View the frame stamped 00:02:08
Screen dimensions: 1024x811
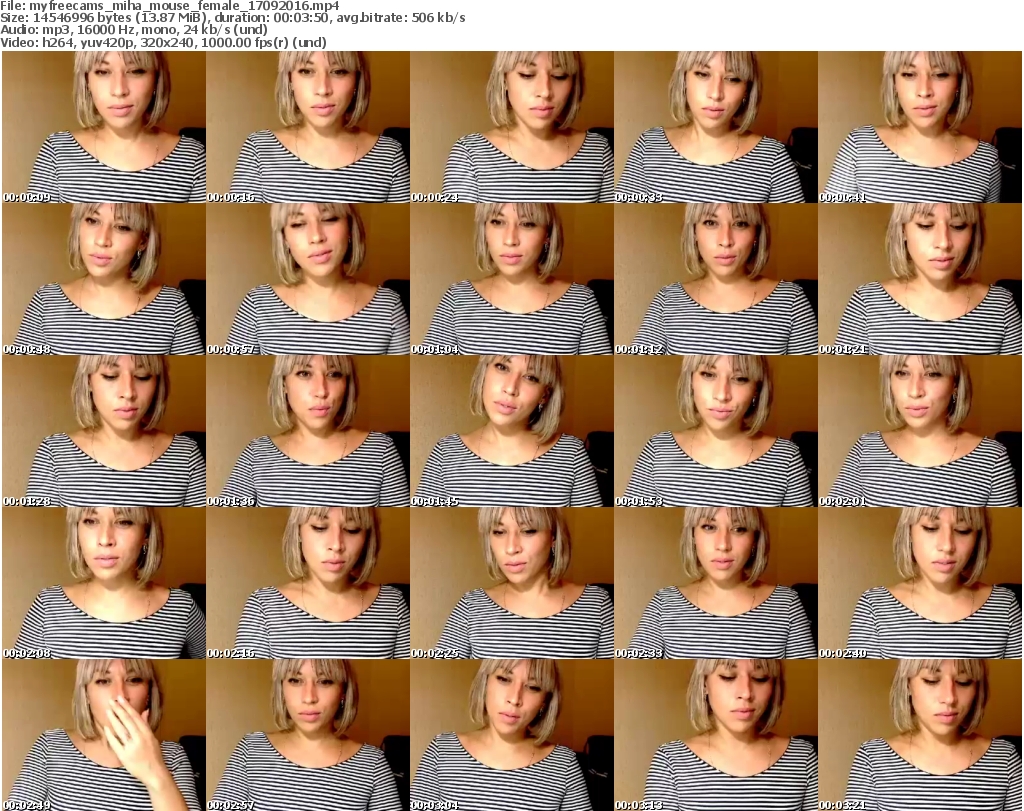click(x=104, y=583)
